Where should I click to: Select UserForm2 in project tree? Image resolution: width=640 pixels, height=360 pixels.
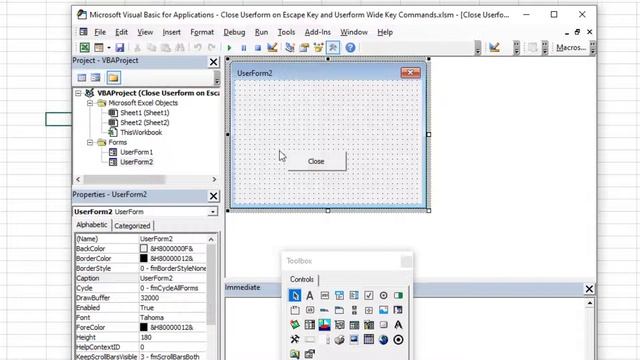(x=136, y=162)
